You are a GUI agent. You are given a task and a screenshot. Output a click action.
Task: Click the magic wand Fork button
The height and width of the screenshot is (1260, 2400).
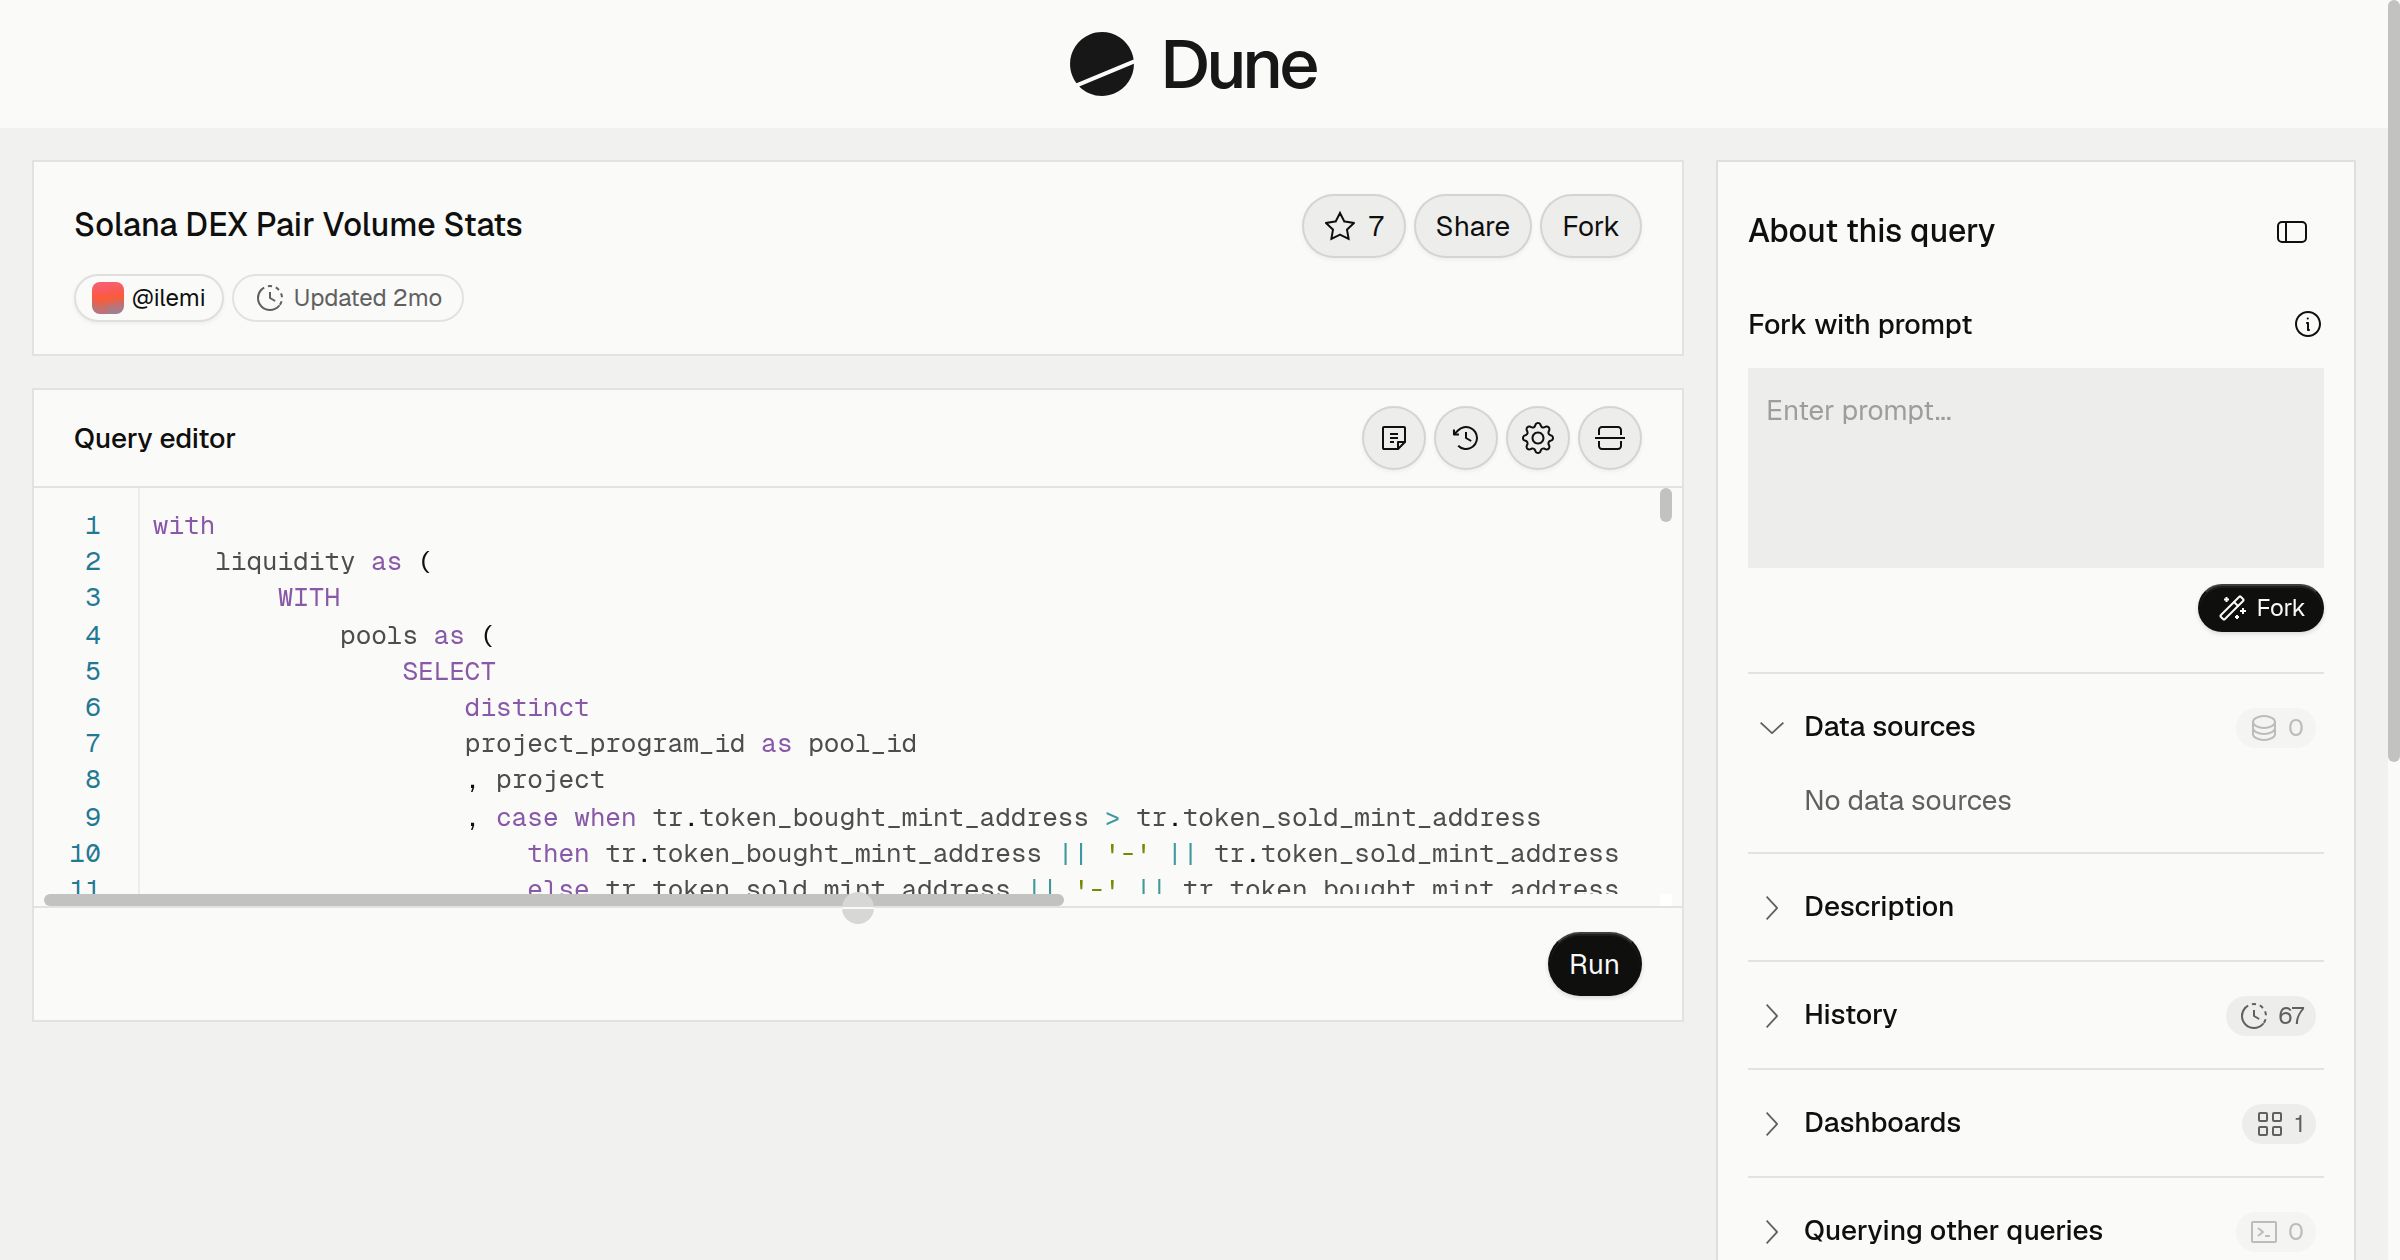[x=2260, y=608]
